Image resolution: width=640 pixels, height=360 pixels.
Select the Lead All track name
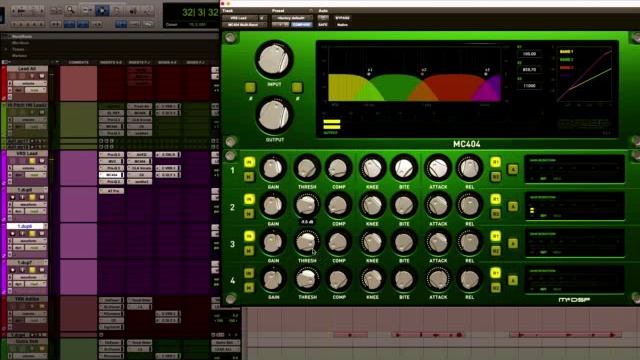pyautogui.click(x=27, y=69)
